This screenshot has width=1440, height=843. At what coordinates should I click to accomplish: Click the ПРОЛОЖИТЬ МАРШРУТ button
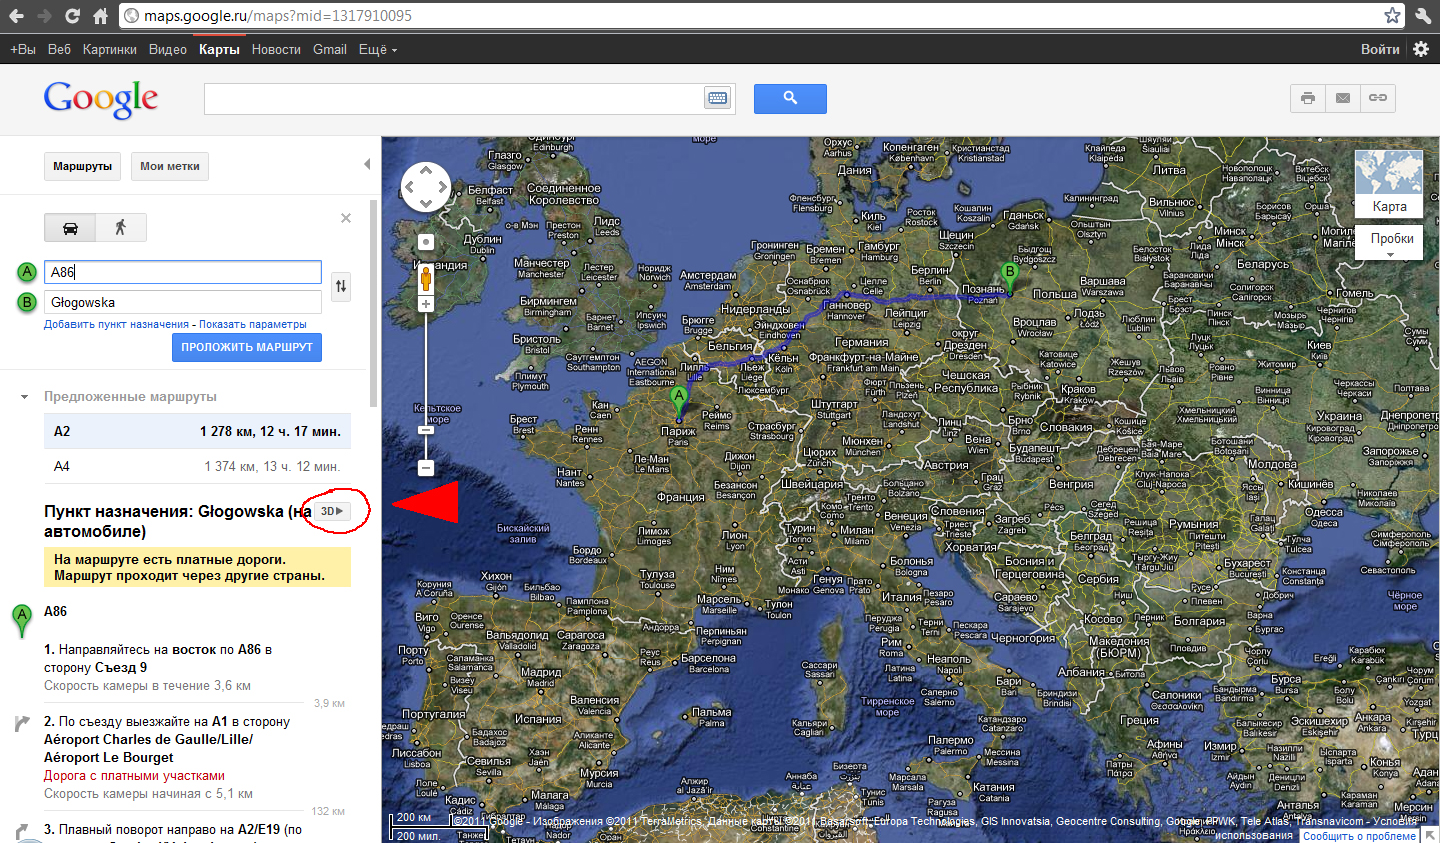tap(247, 347)
